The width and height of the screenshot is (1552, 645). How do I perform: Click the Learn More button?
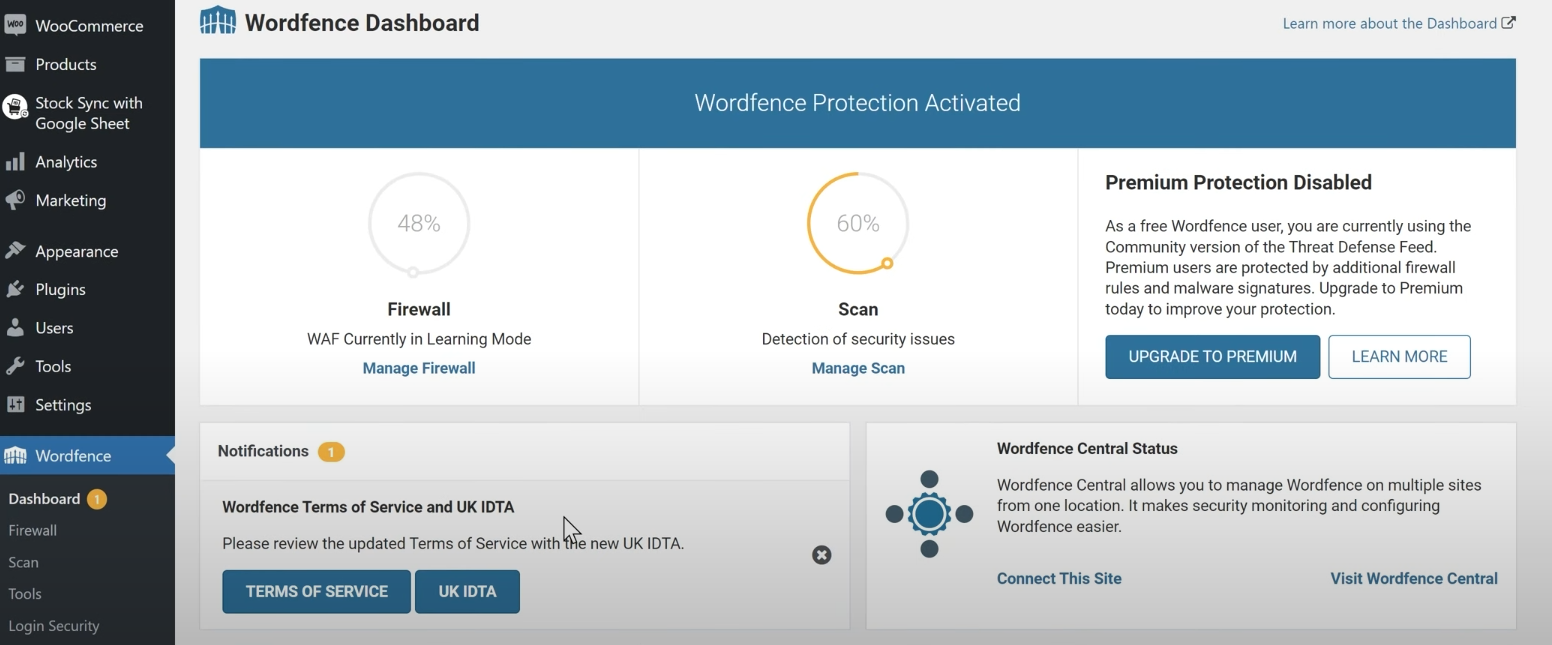point(1398,357)
